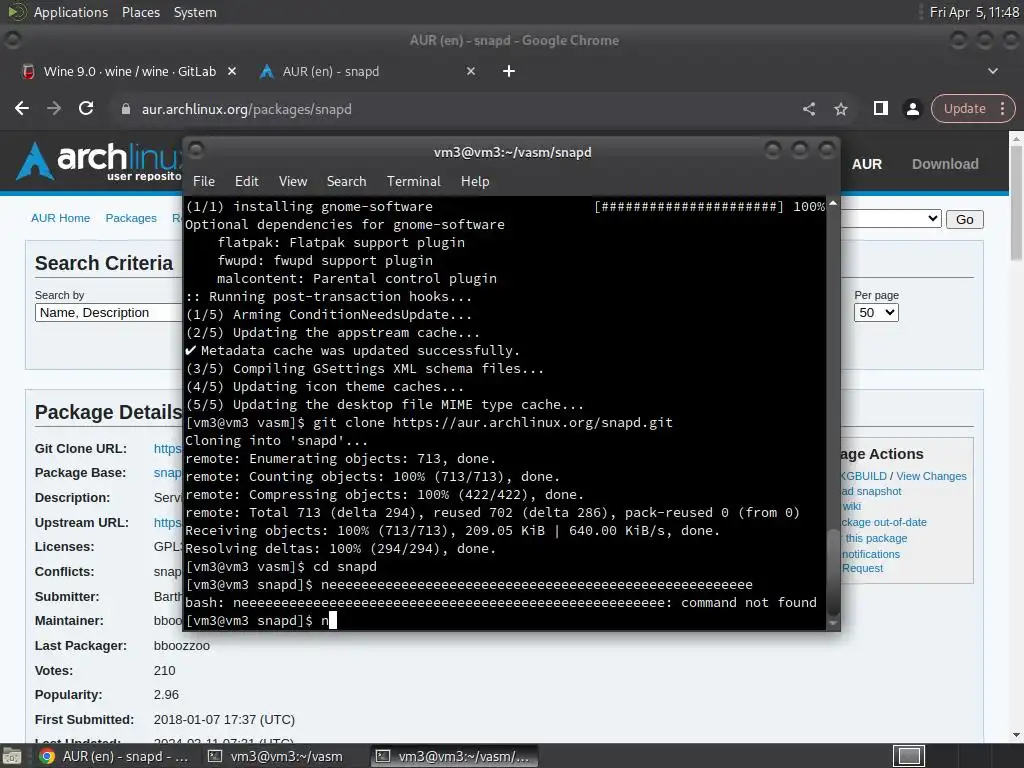Open the terminal Help menu
This screenshot has width=1024, height=768.
point(475,181)
